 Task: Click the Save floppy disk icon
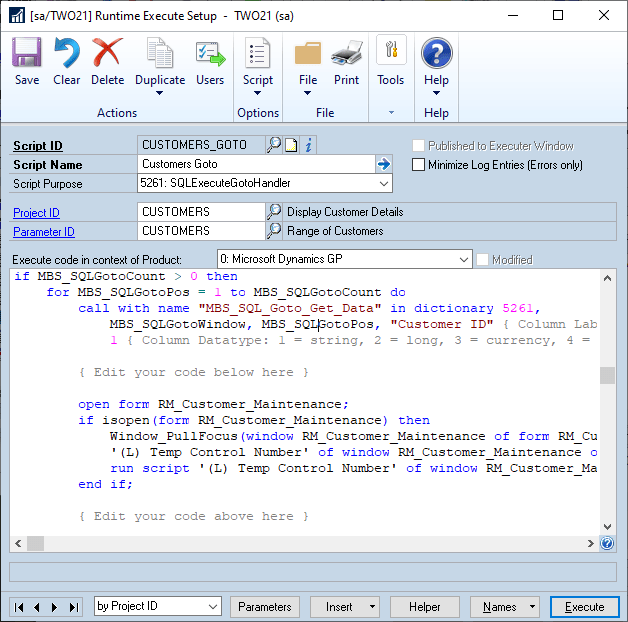click(x=27, y=52)
